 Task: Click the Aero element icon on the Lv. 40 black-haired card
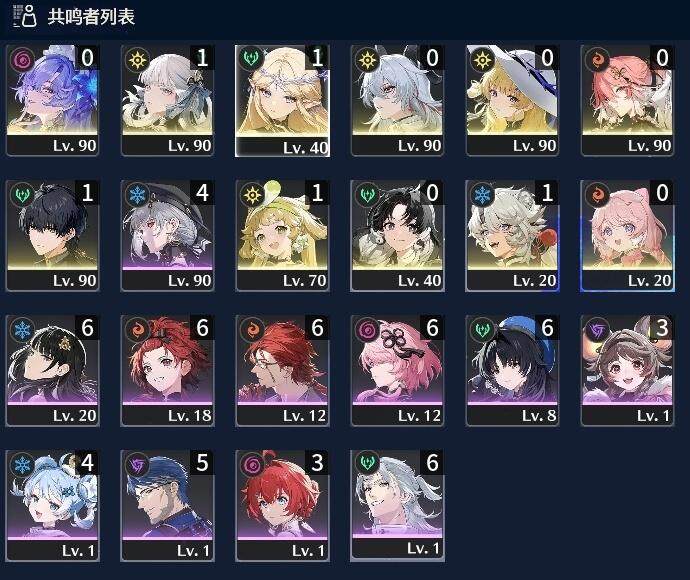[x=367, y=195]
